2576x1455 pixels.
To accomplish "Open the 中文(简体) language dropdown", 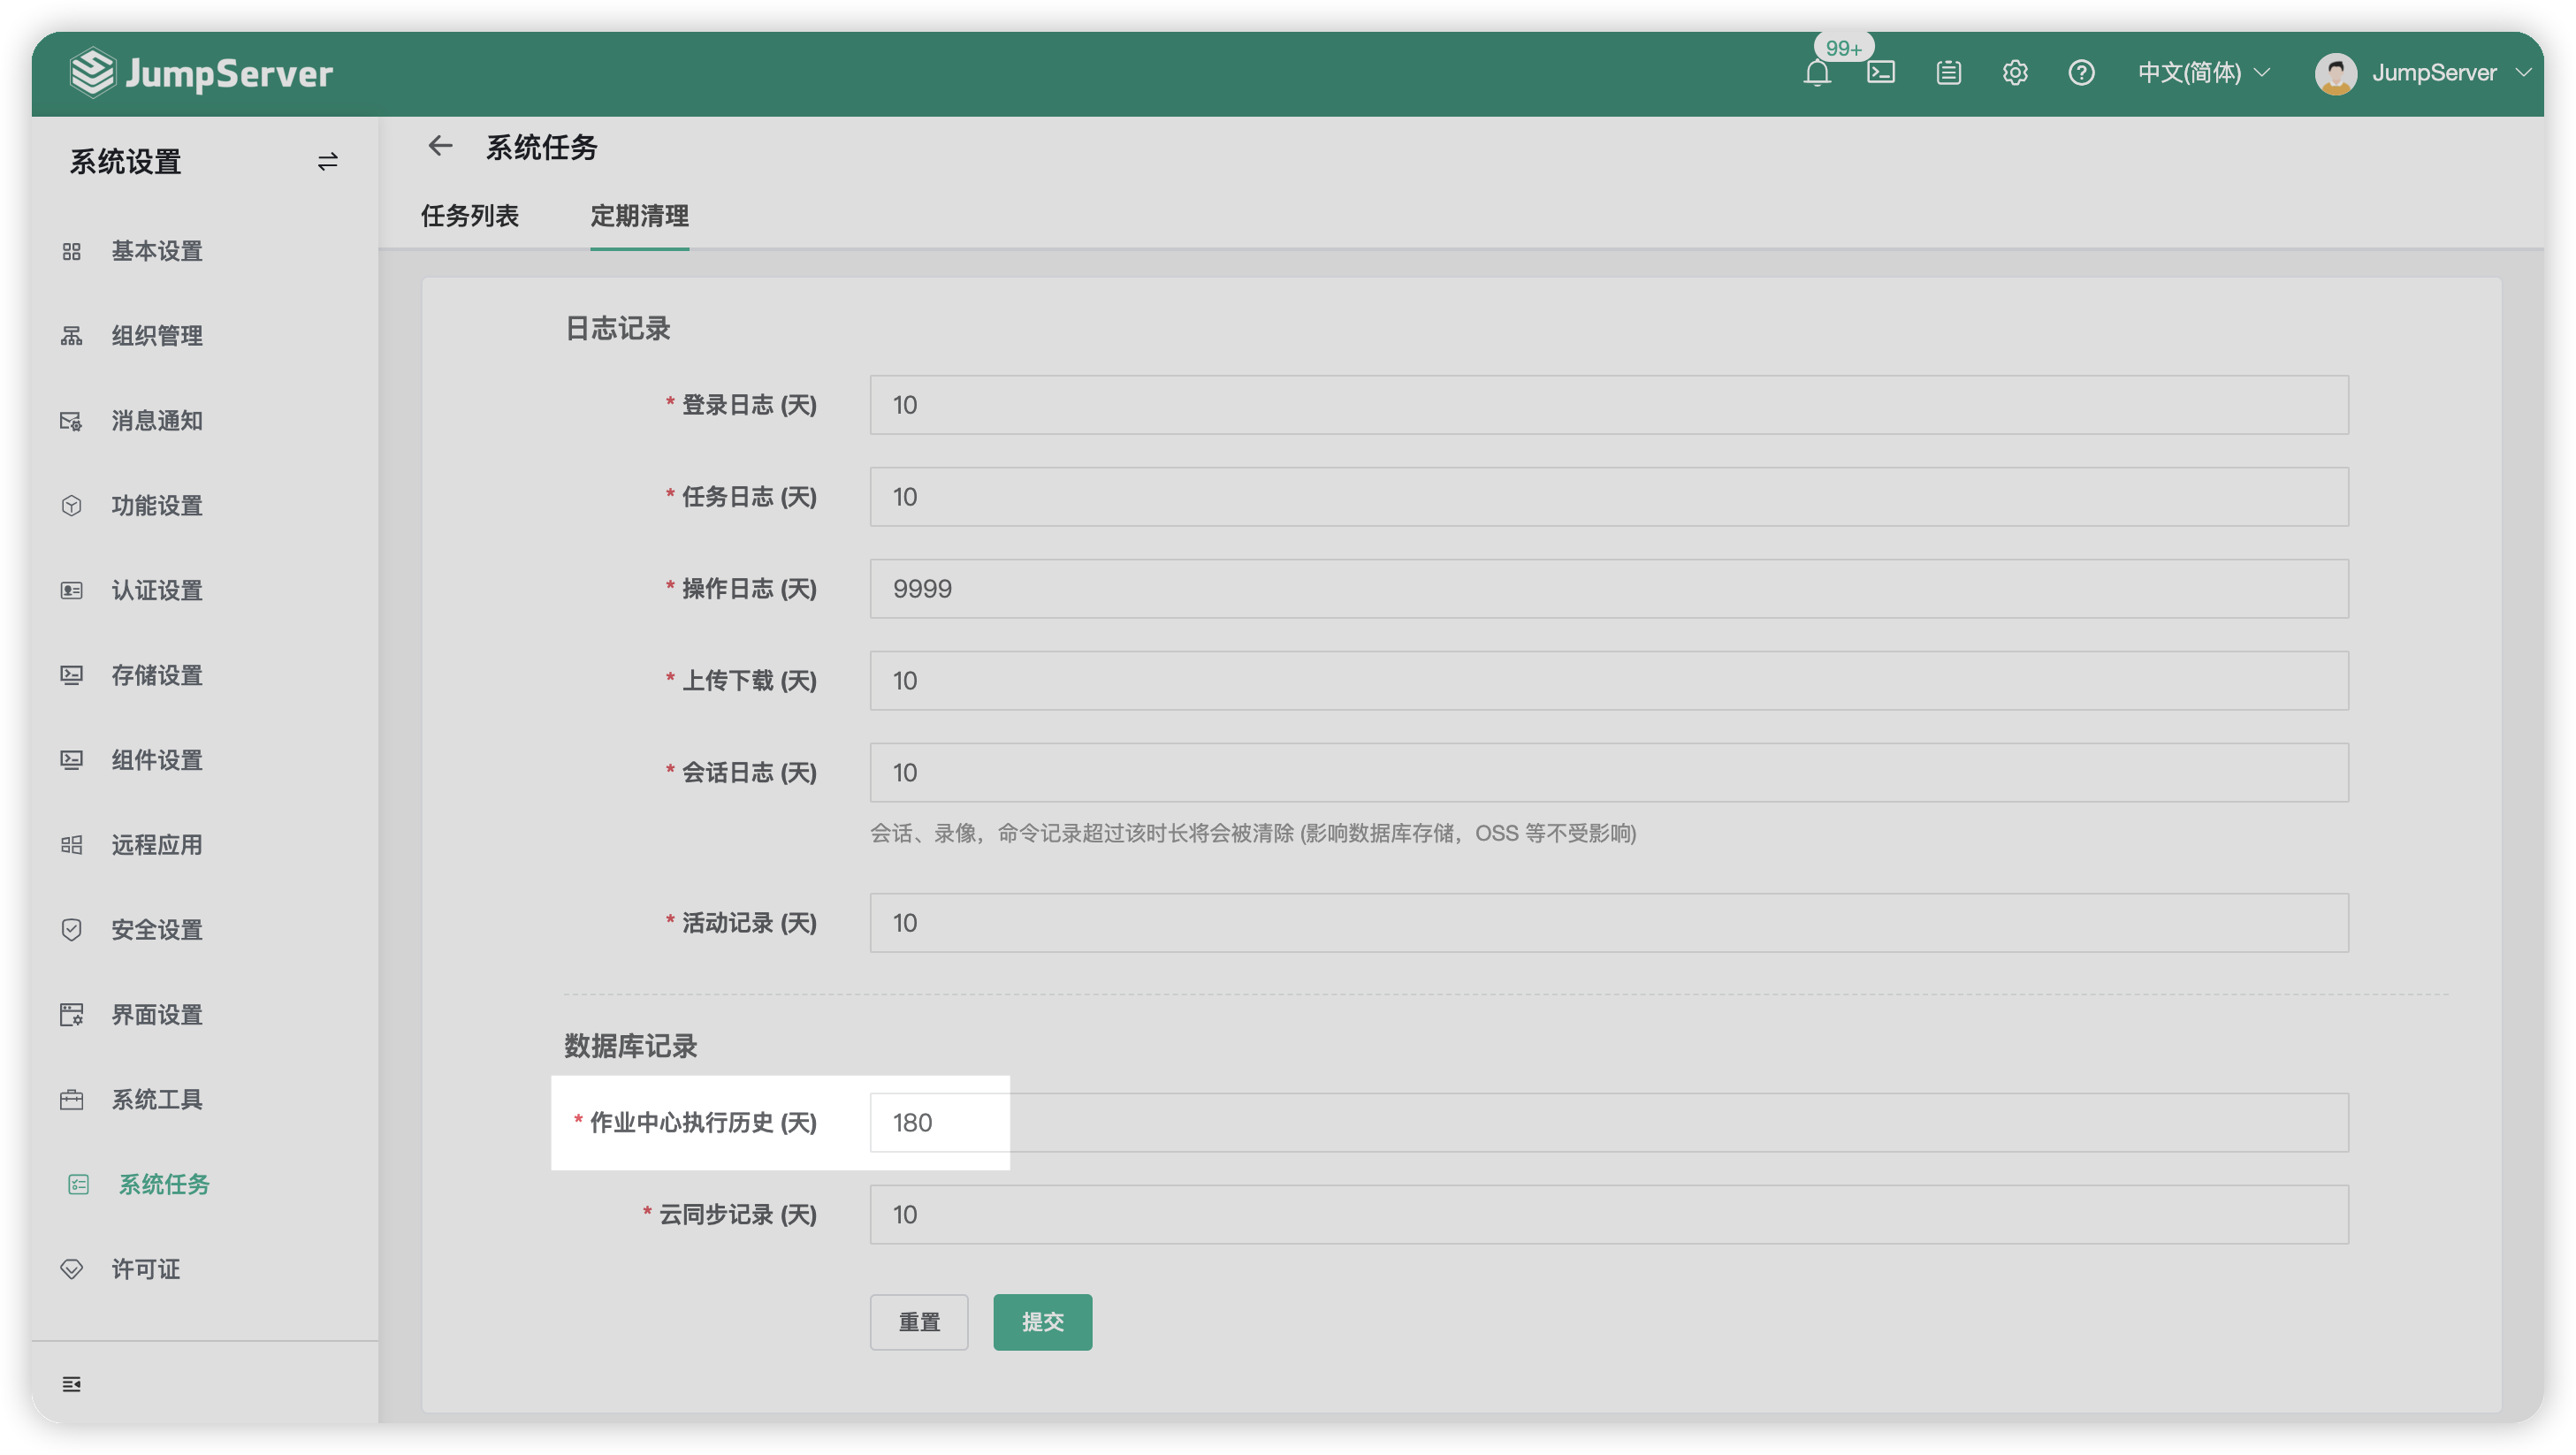I will tap(2204, 73).
